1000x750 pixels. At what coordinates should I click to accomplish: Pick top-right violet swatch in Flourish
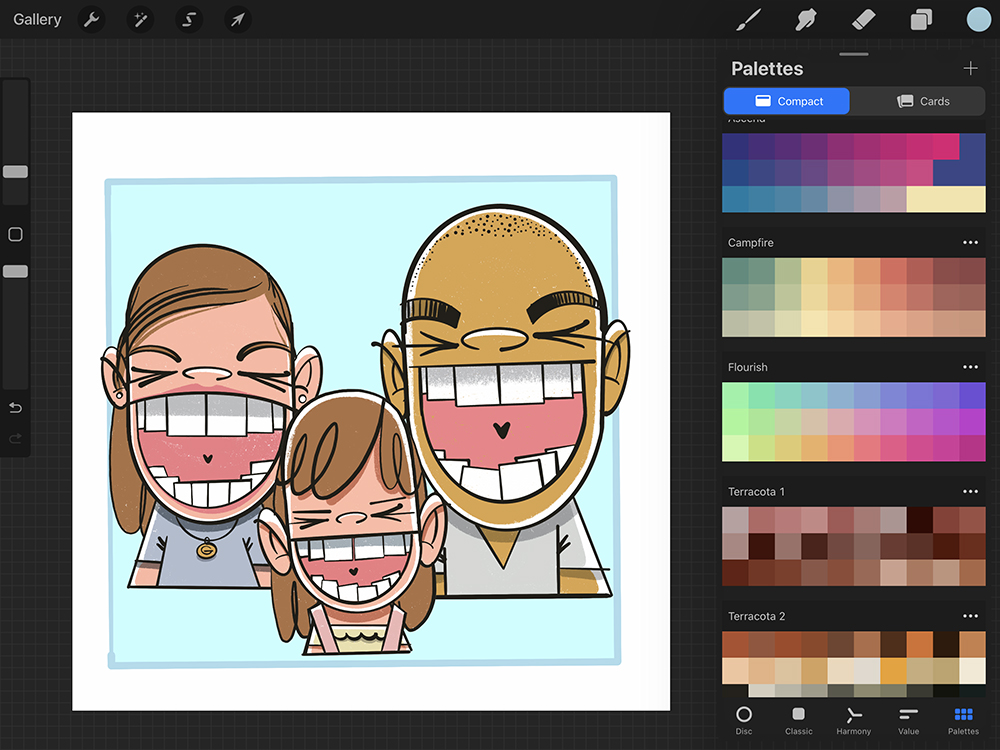point(972,395)
